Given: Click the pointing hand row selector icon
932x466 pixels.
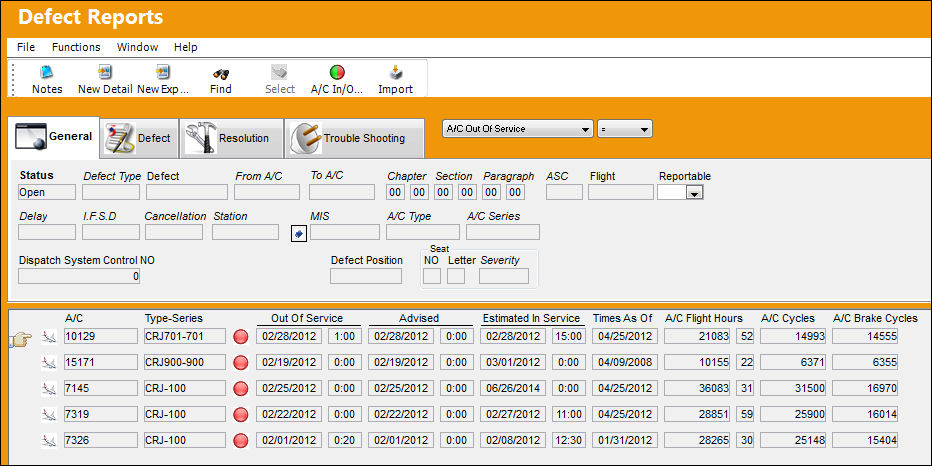Looking at the screenshot, I should [x=21, y=339].
